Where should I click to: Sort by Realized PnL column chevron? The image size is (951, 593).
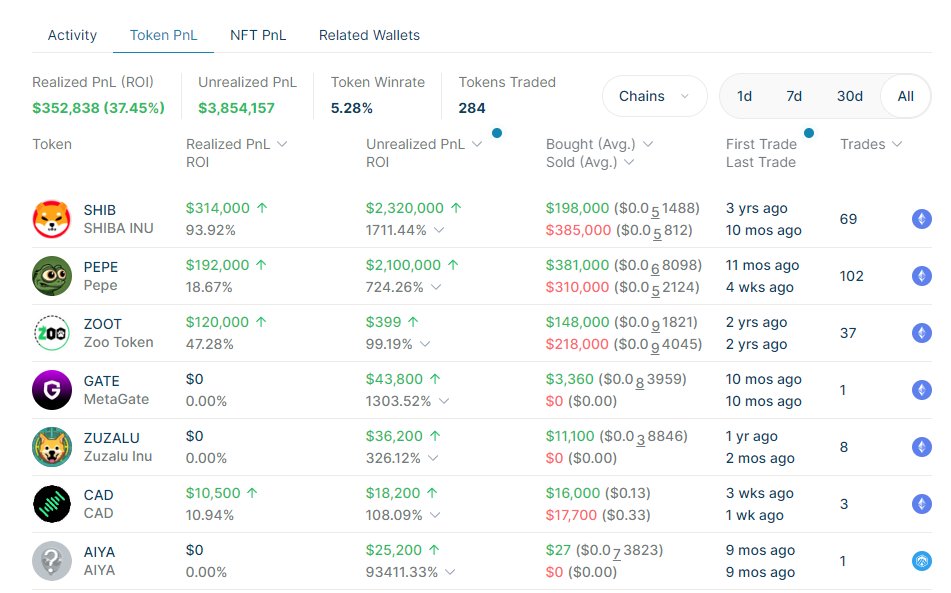[282, 144]
